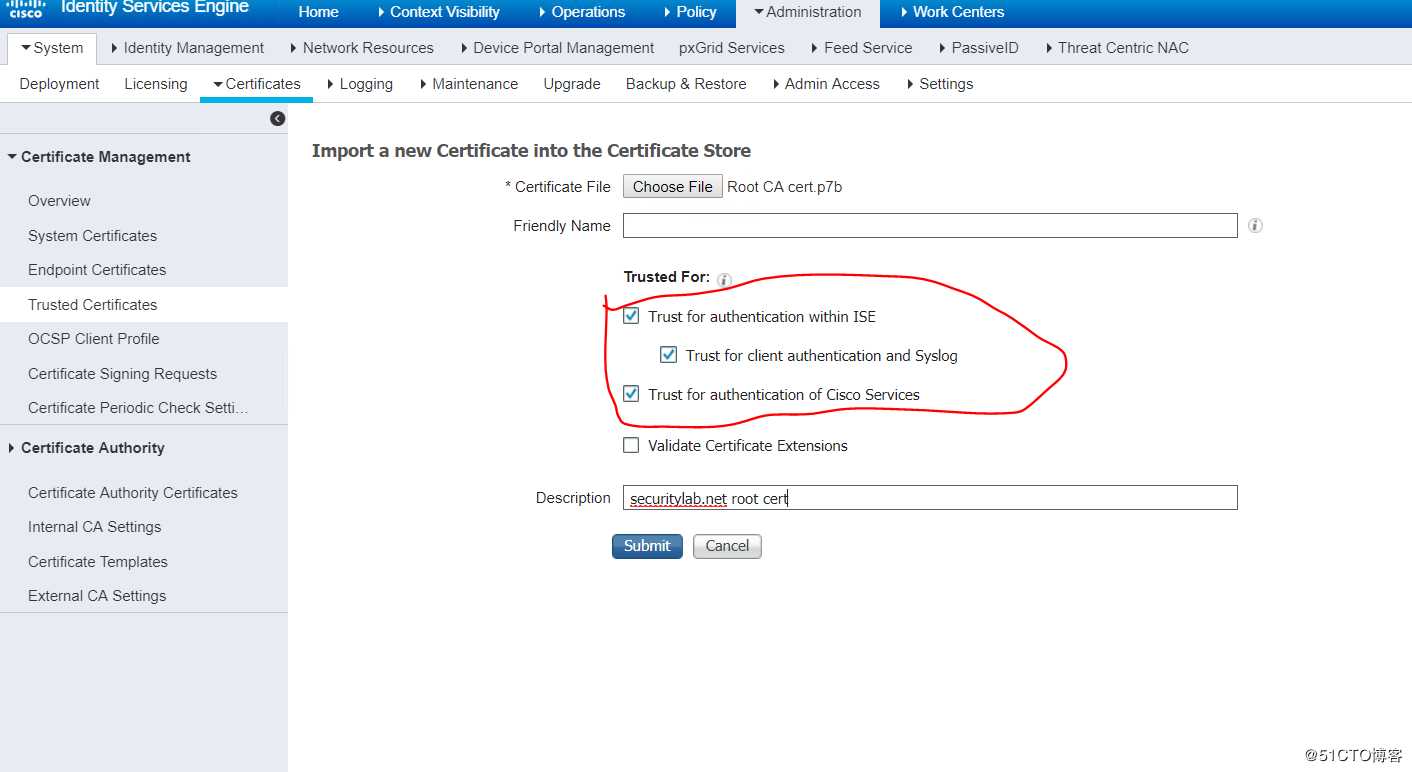The image size is (1412, 772).
Task: Click the Choose File button
Action: [673, 187]
